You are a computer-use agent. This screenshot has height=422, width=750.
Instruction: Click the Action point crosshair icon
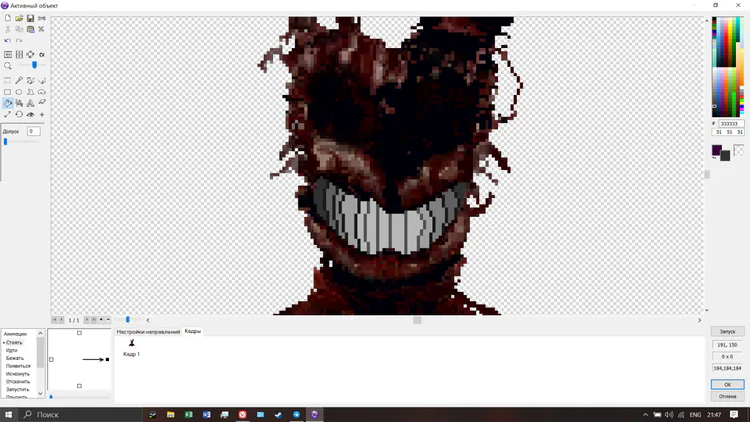click(42, 114)
